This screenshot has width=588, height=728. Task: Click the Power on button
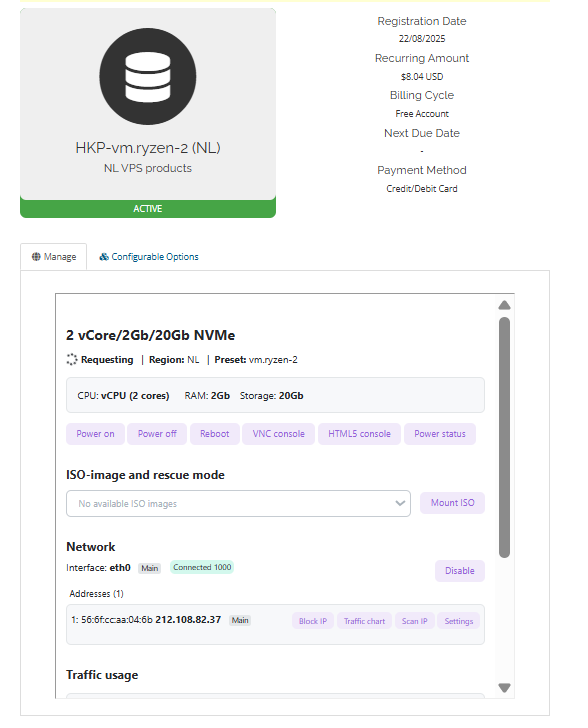point(95,434)
